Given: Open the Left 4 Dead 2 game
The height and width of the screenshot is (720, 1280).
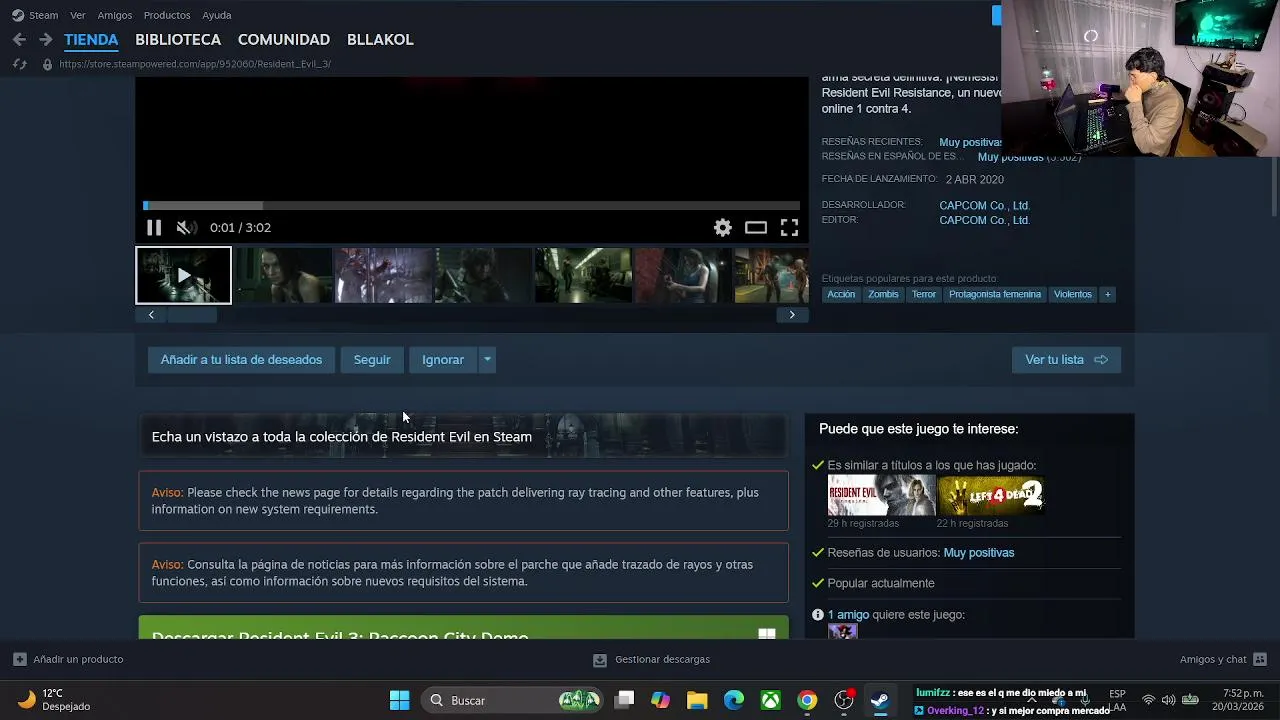Looking at the screenshot, I should coord(991,495).
